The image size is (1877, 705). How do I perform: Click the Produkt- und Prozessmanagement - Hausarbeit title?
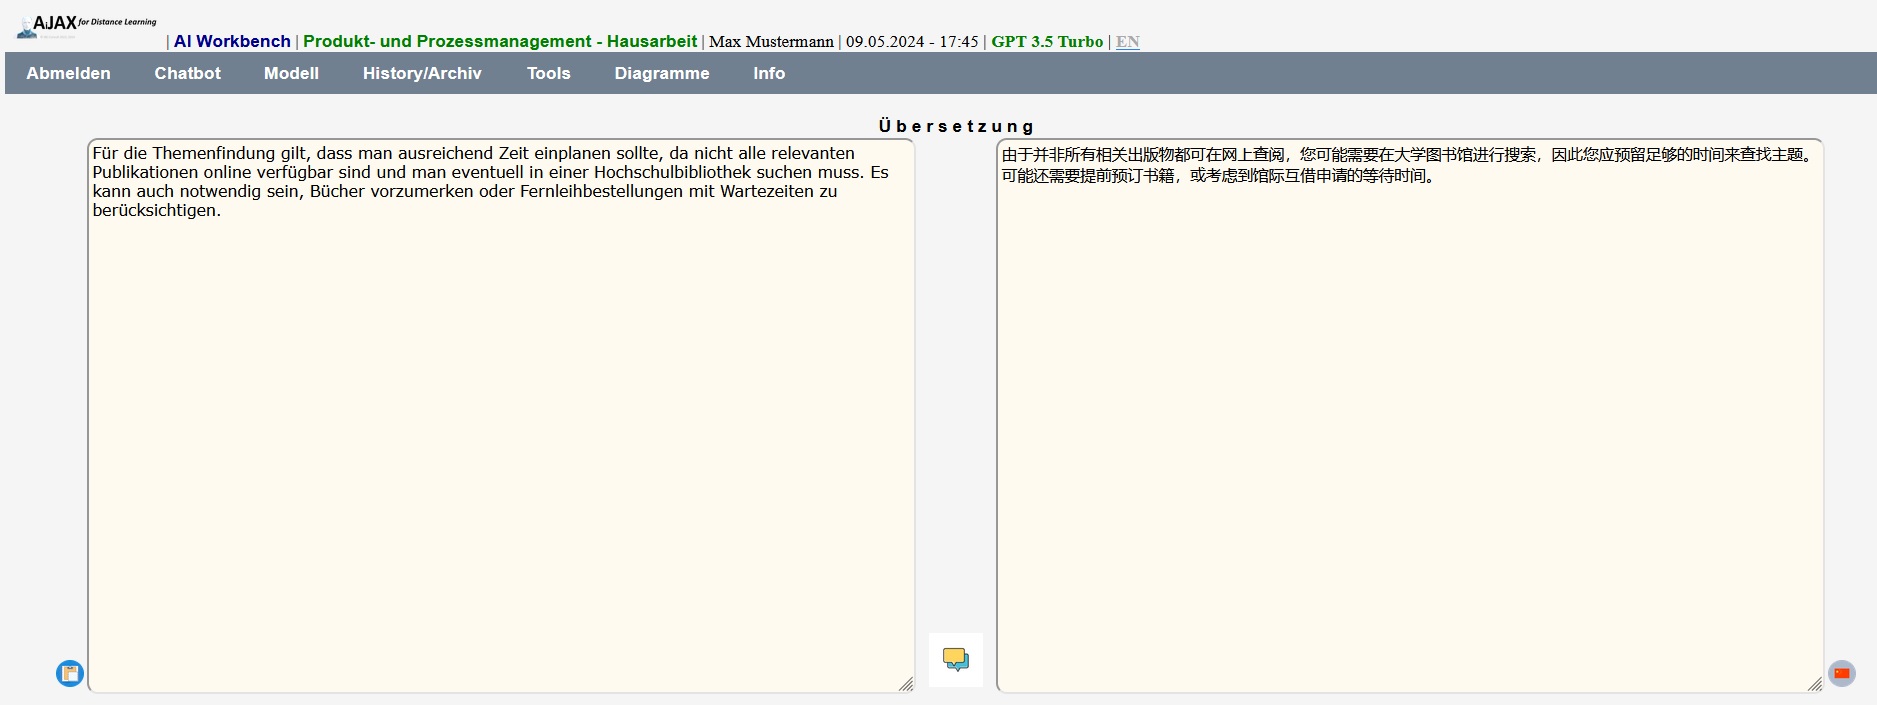coord(500,41)
